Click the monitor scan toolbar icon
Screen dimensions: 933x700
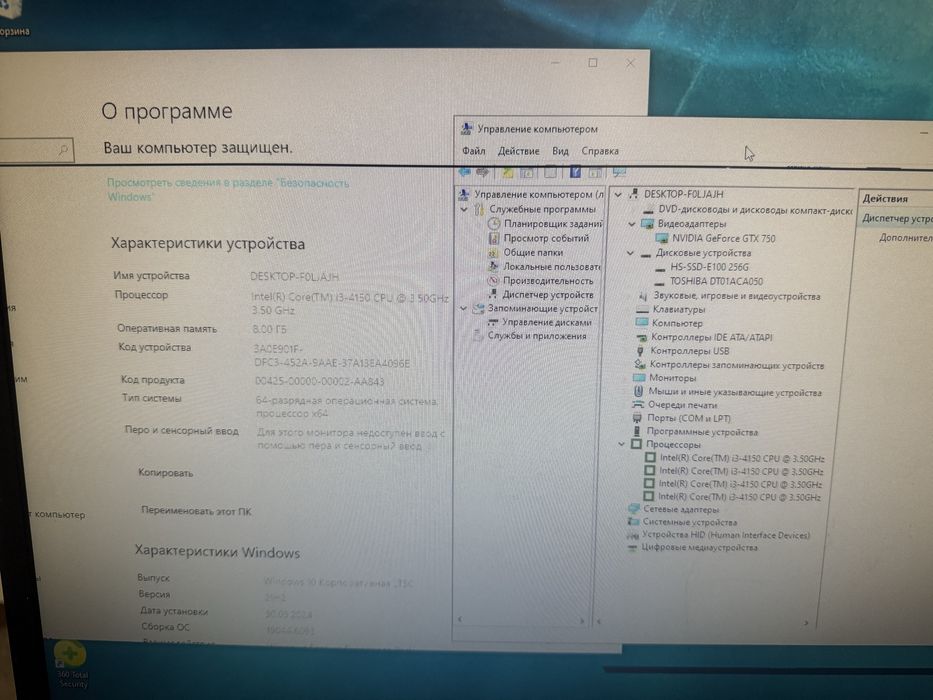pyautogui.click(x=619, y=173)
